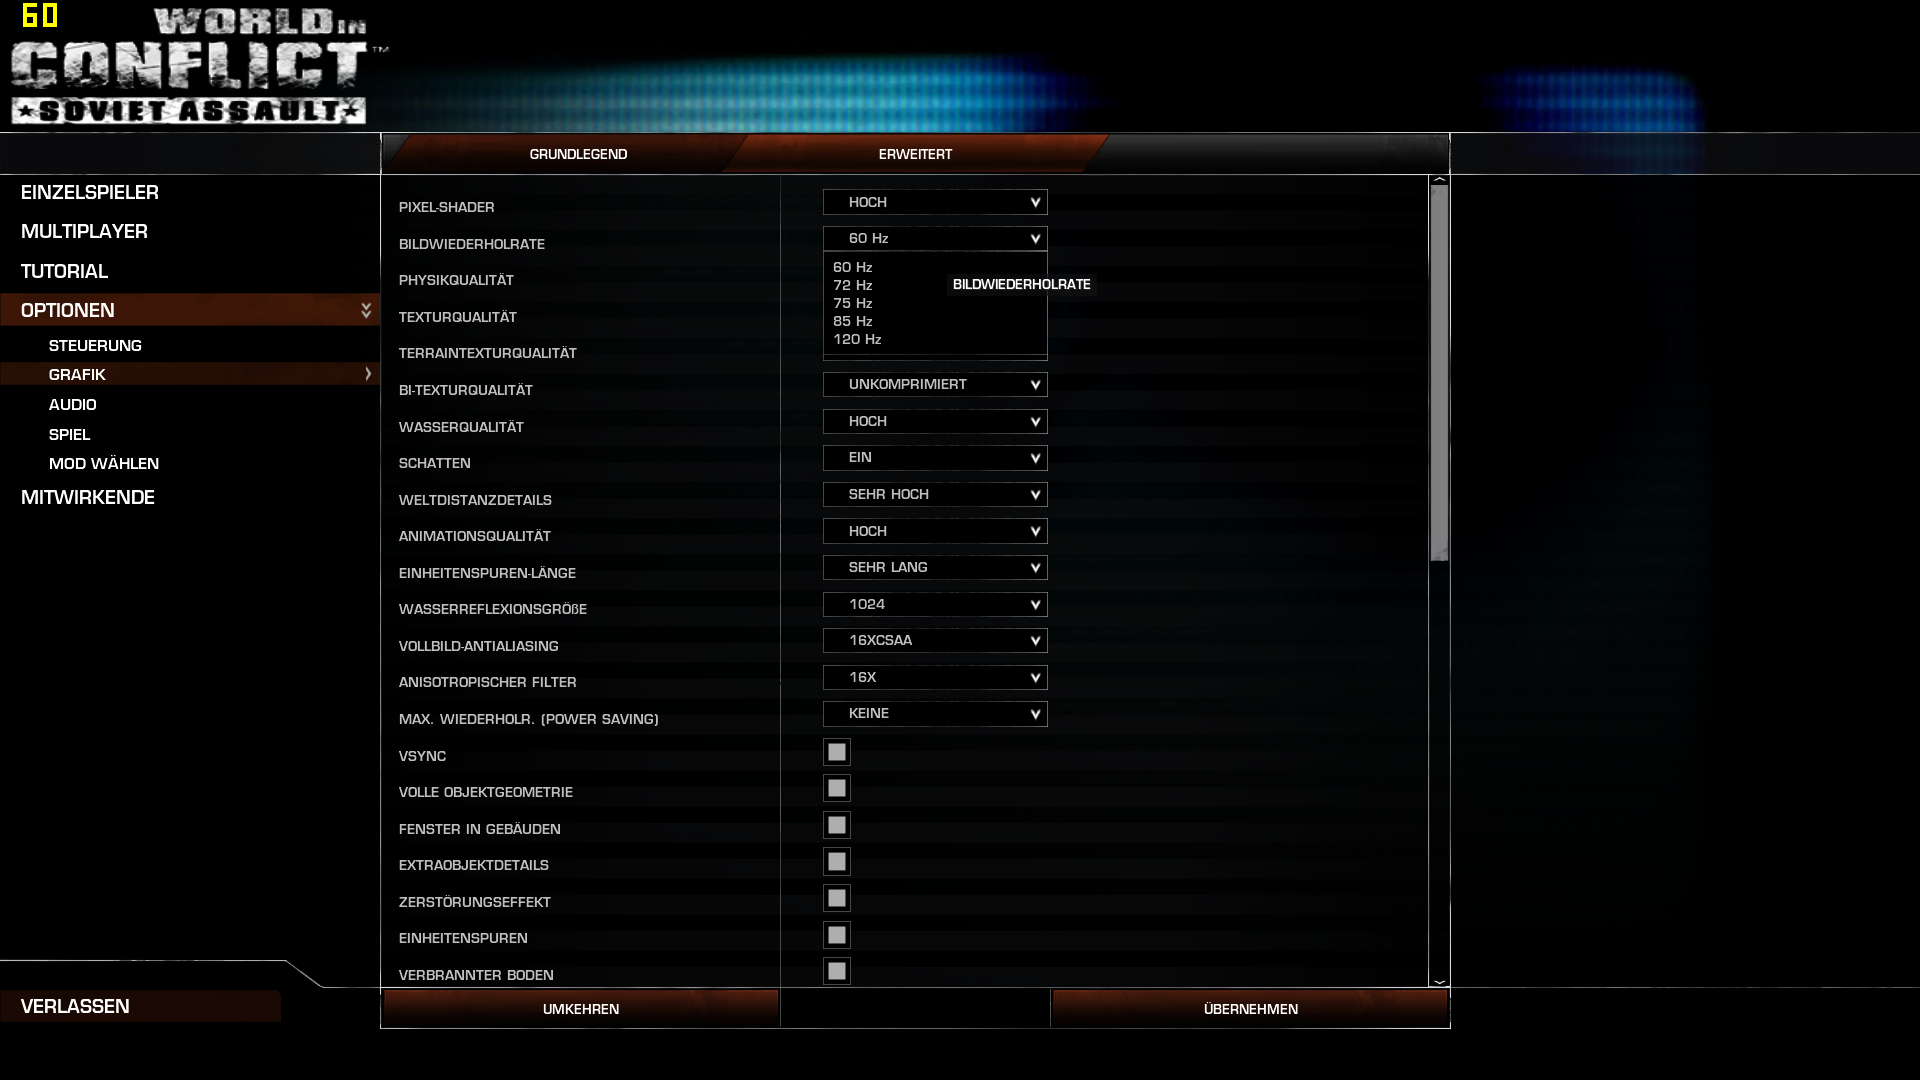Open Audio options submenu
The width and height of the screenshot is (1920, 1080).
tap(73, 405)
